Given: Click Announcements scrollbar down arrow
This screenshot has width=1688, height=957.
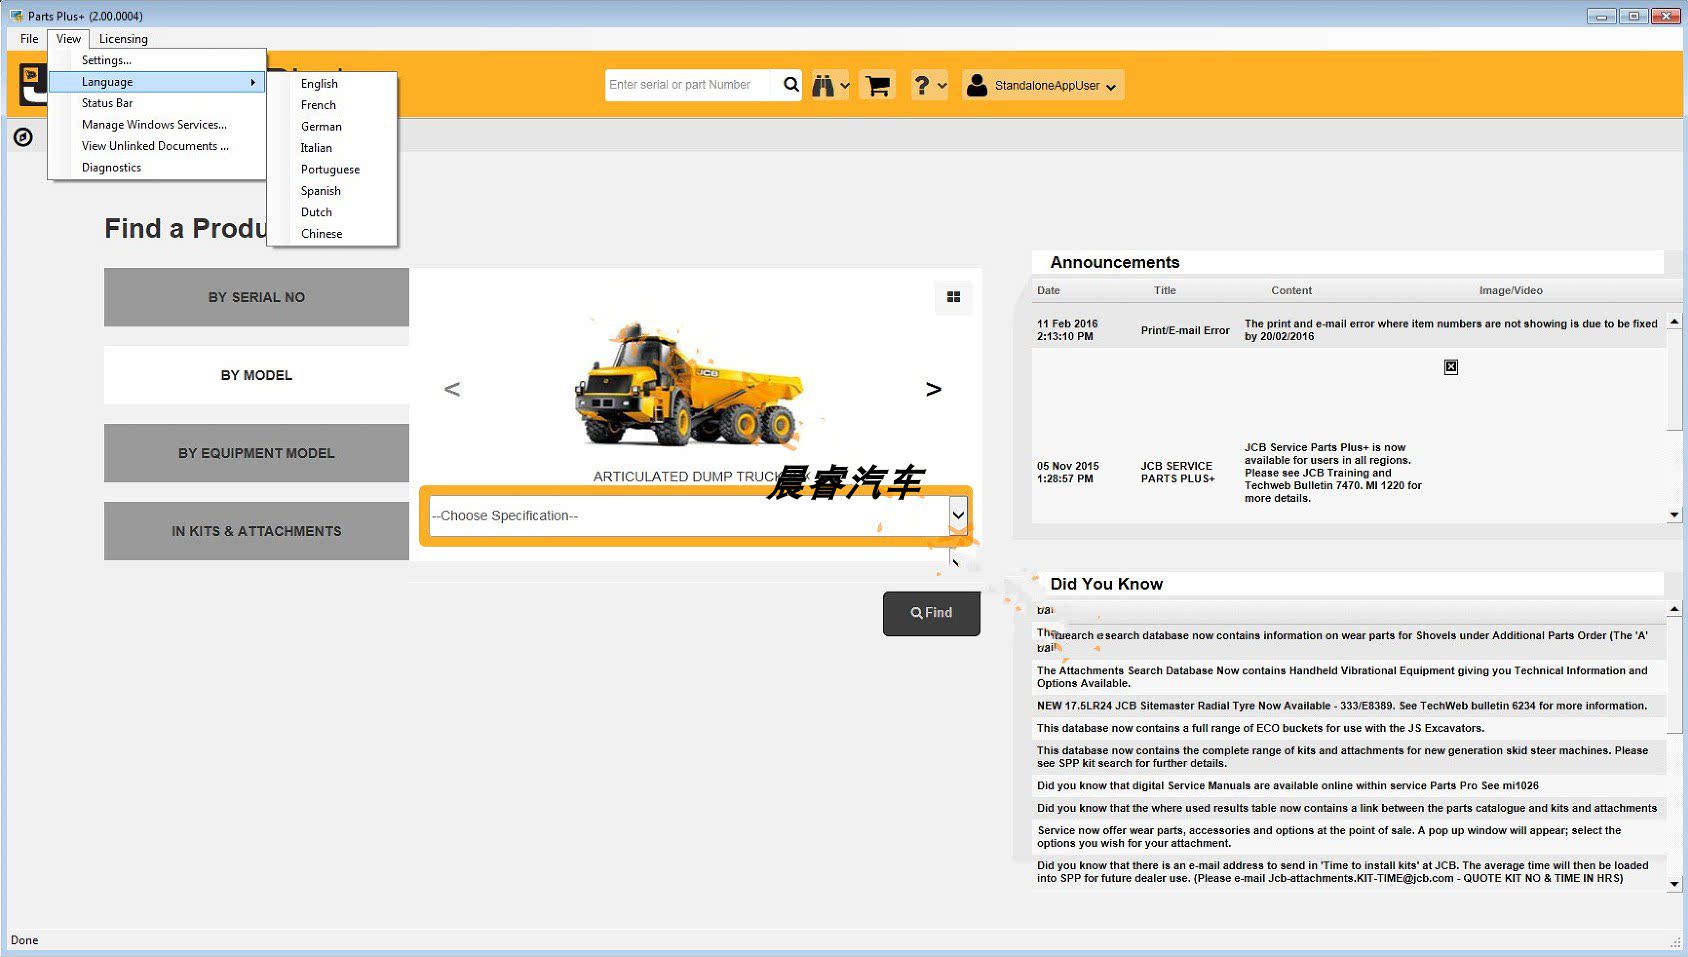Looking at the screenshot, I should click(1674, 515).
